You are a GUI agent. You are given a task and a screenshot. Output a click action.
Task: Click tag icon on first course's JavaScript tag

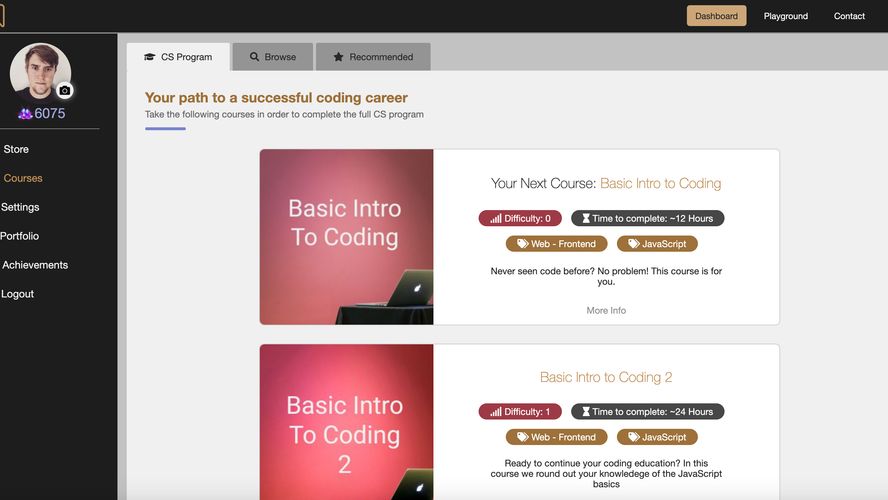(x=634, y=244)
